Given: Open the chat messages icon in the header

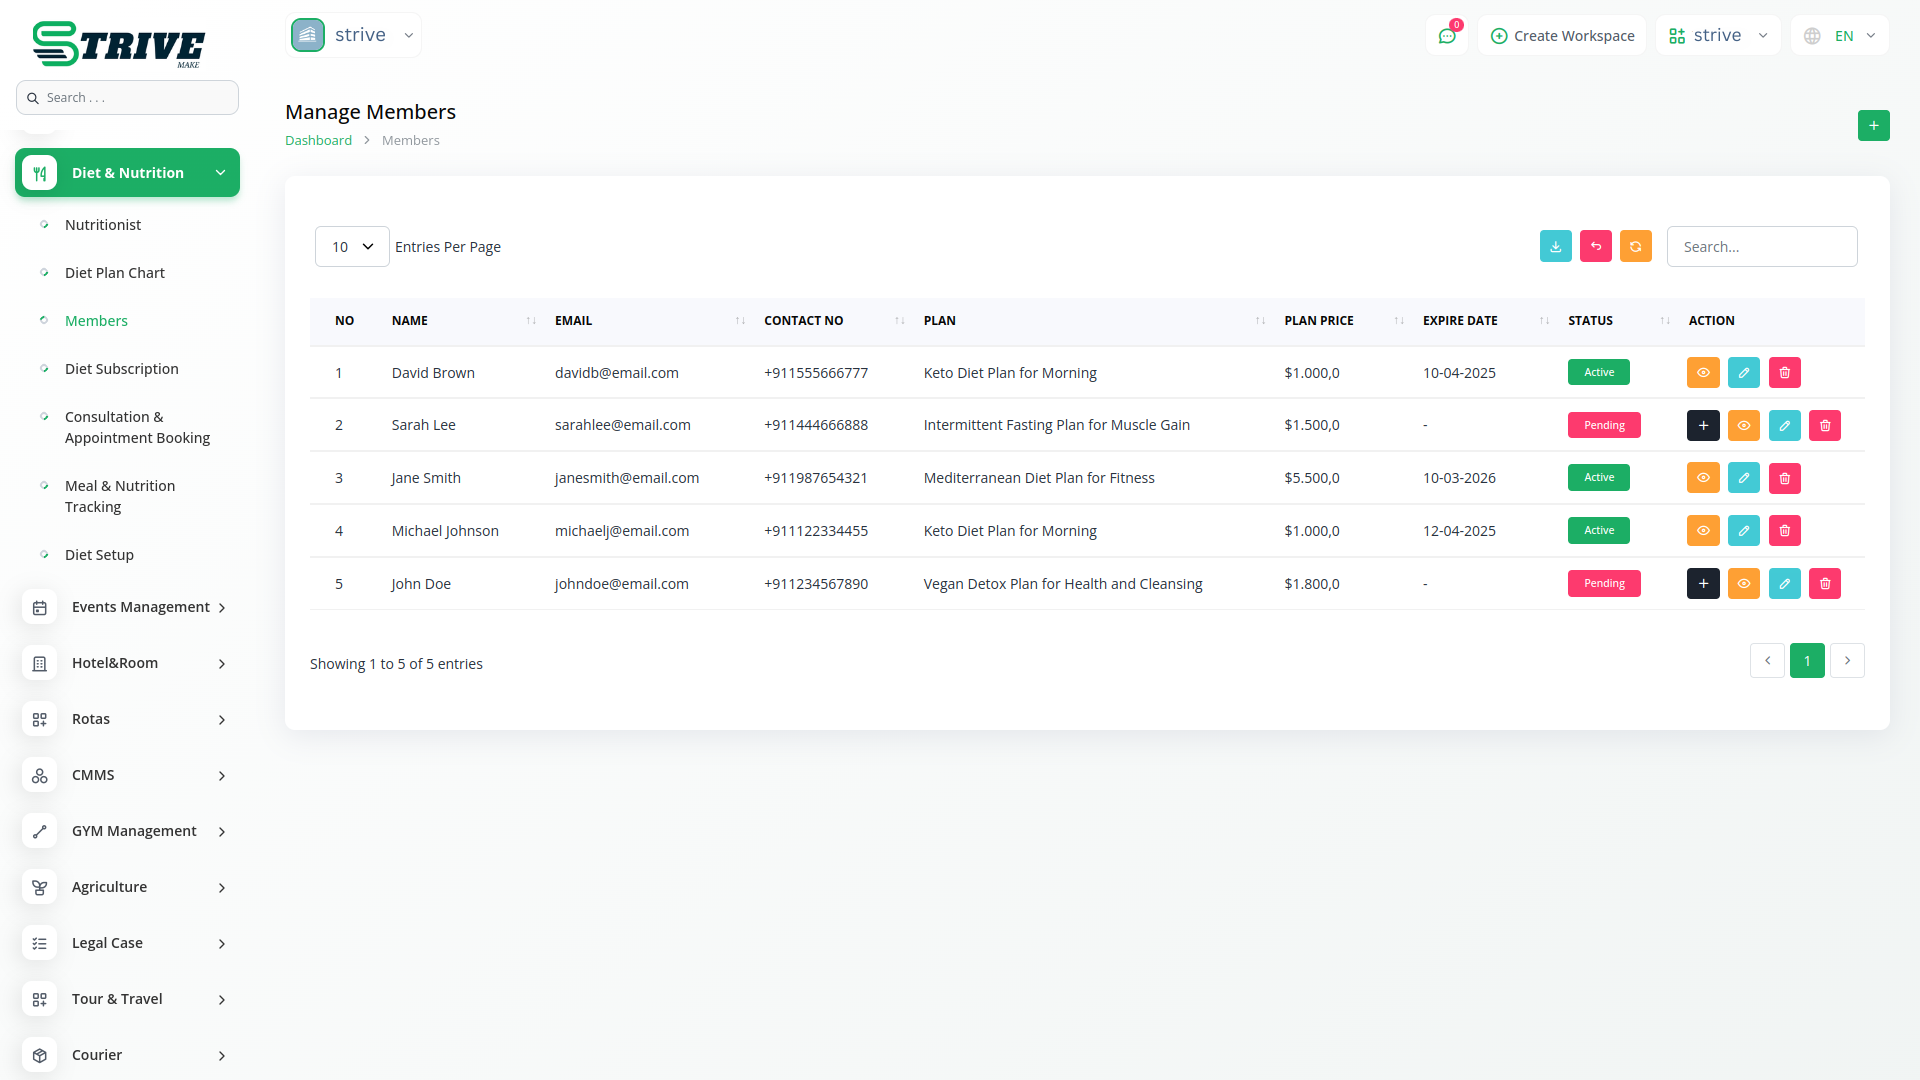Looking at the screenshot, I should tap(1446, 36).
